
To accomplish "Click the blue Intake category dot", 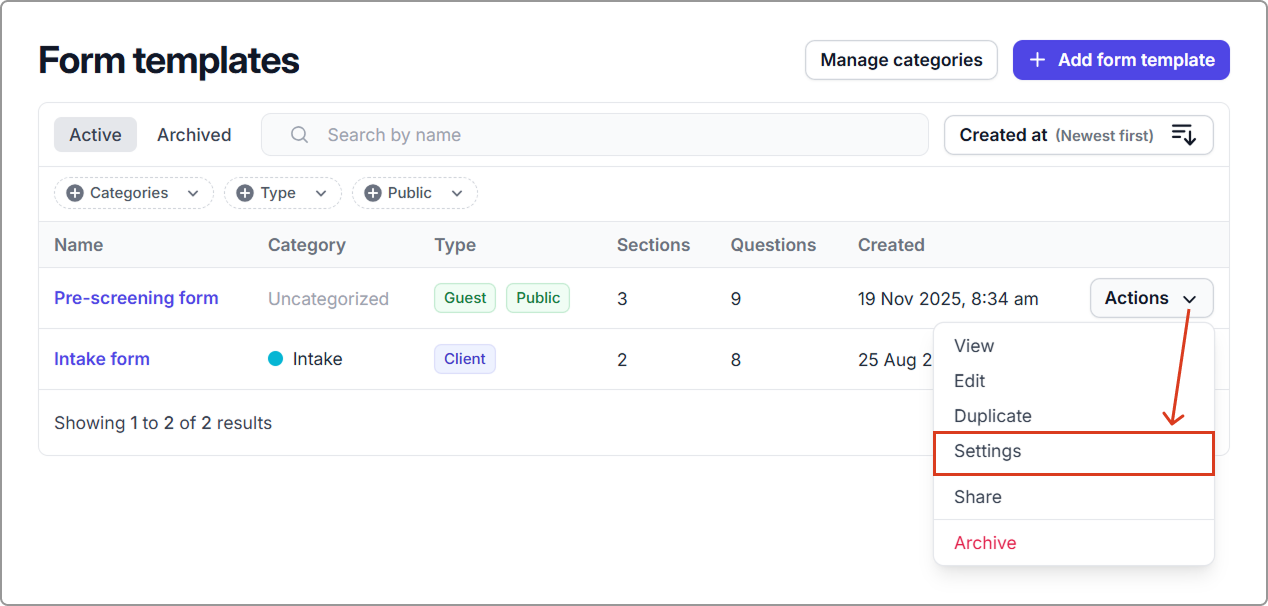I will tap(276, 359).
